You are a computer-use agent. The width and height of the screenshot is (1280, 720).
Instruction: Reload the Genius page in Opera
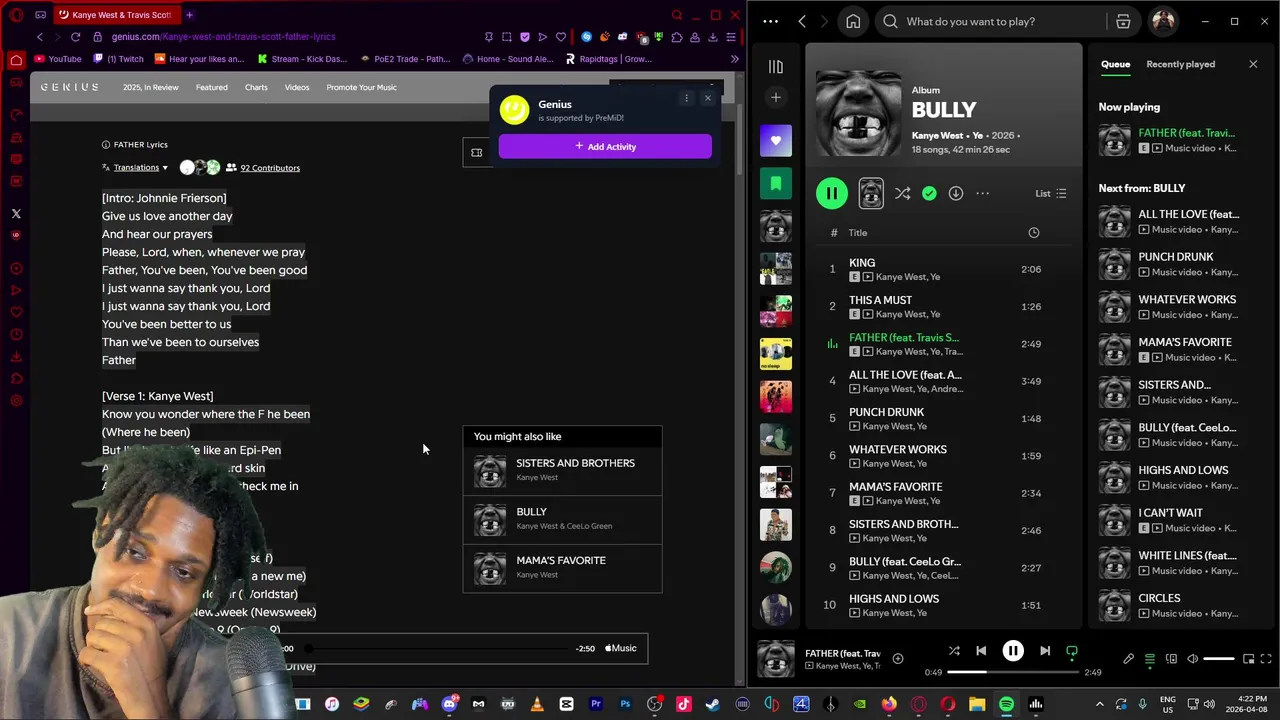click(75, 37)
